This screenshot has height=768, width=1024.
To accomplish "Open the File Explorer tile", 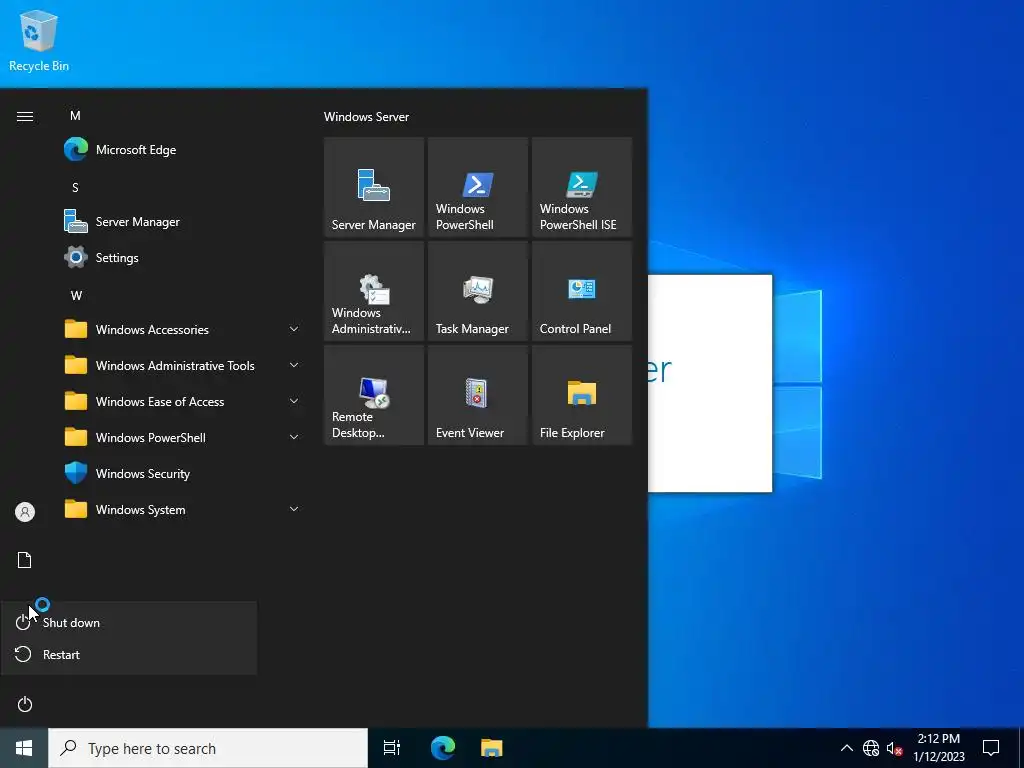I will click(x=582, y=395).
